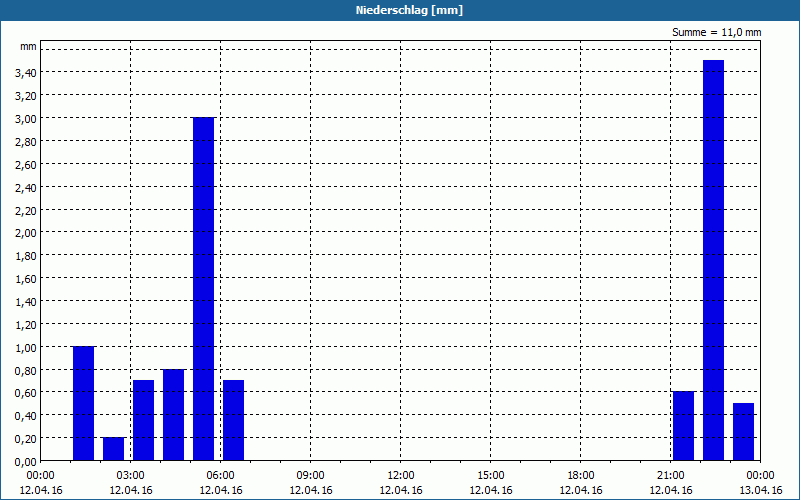Click the 06:00 time axis label
This screenshot has width=800, height=500.
(220, 476)
